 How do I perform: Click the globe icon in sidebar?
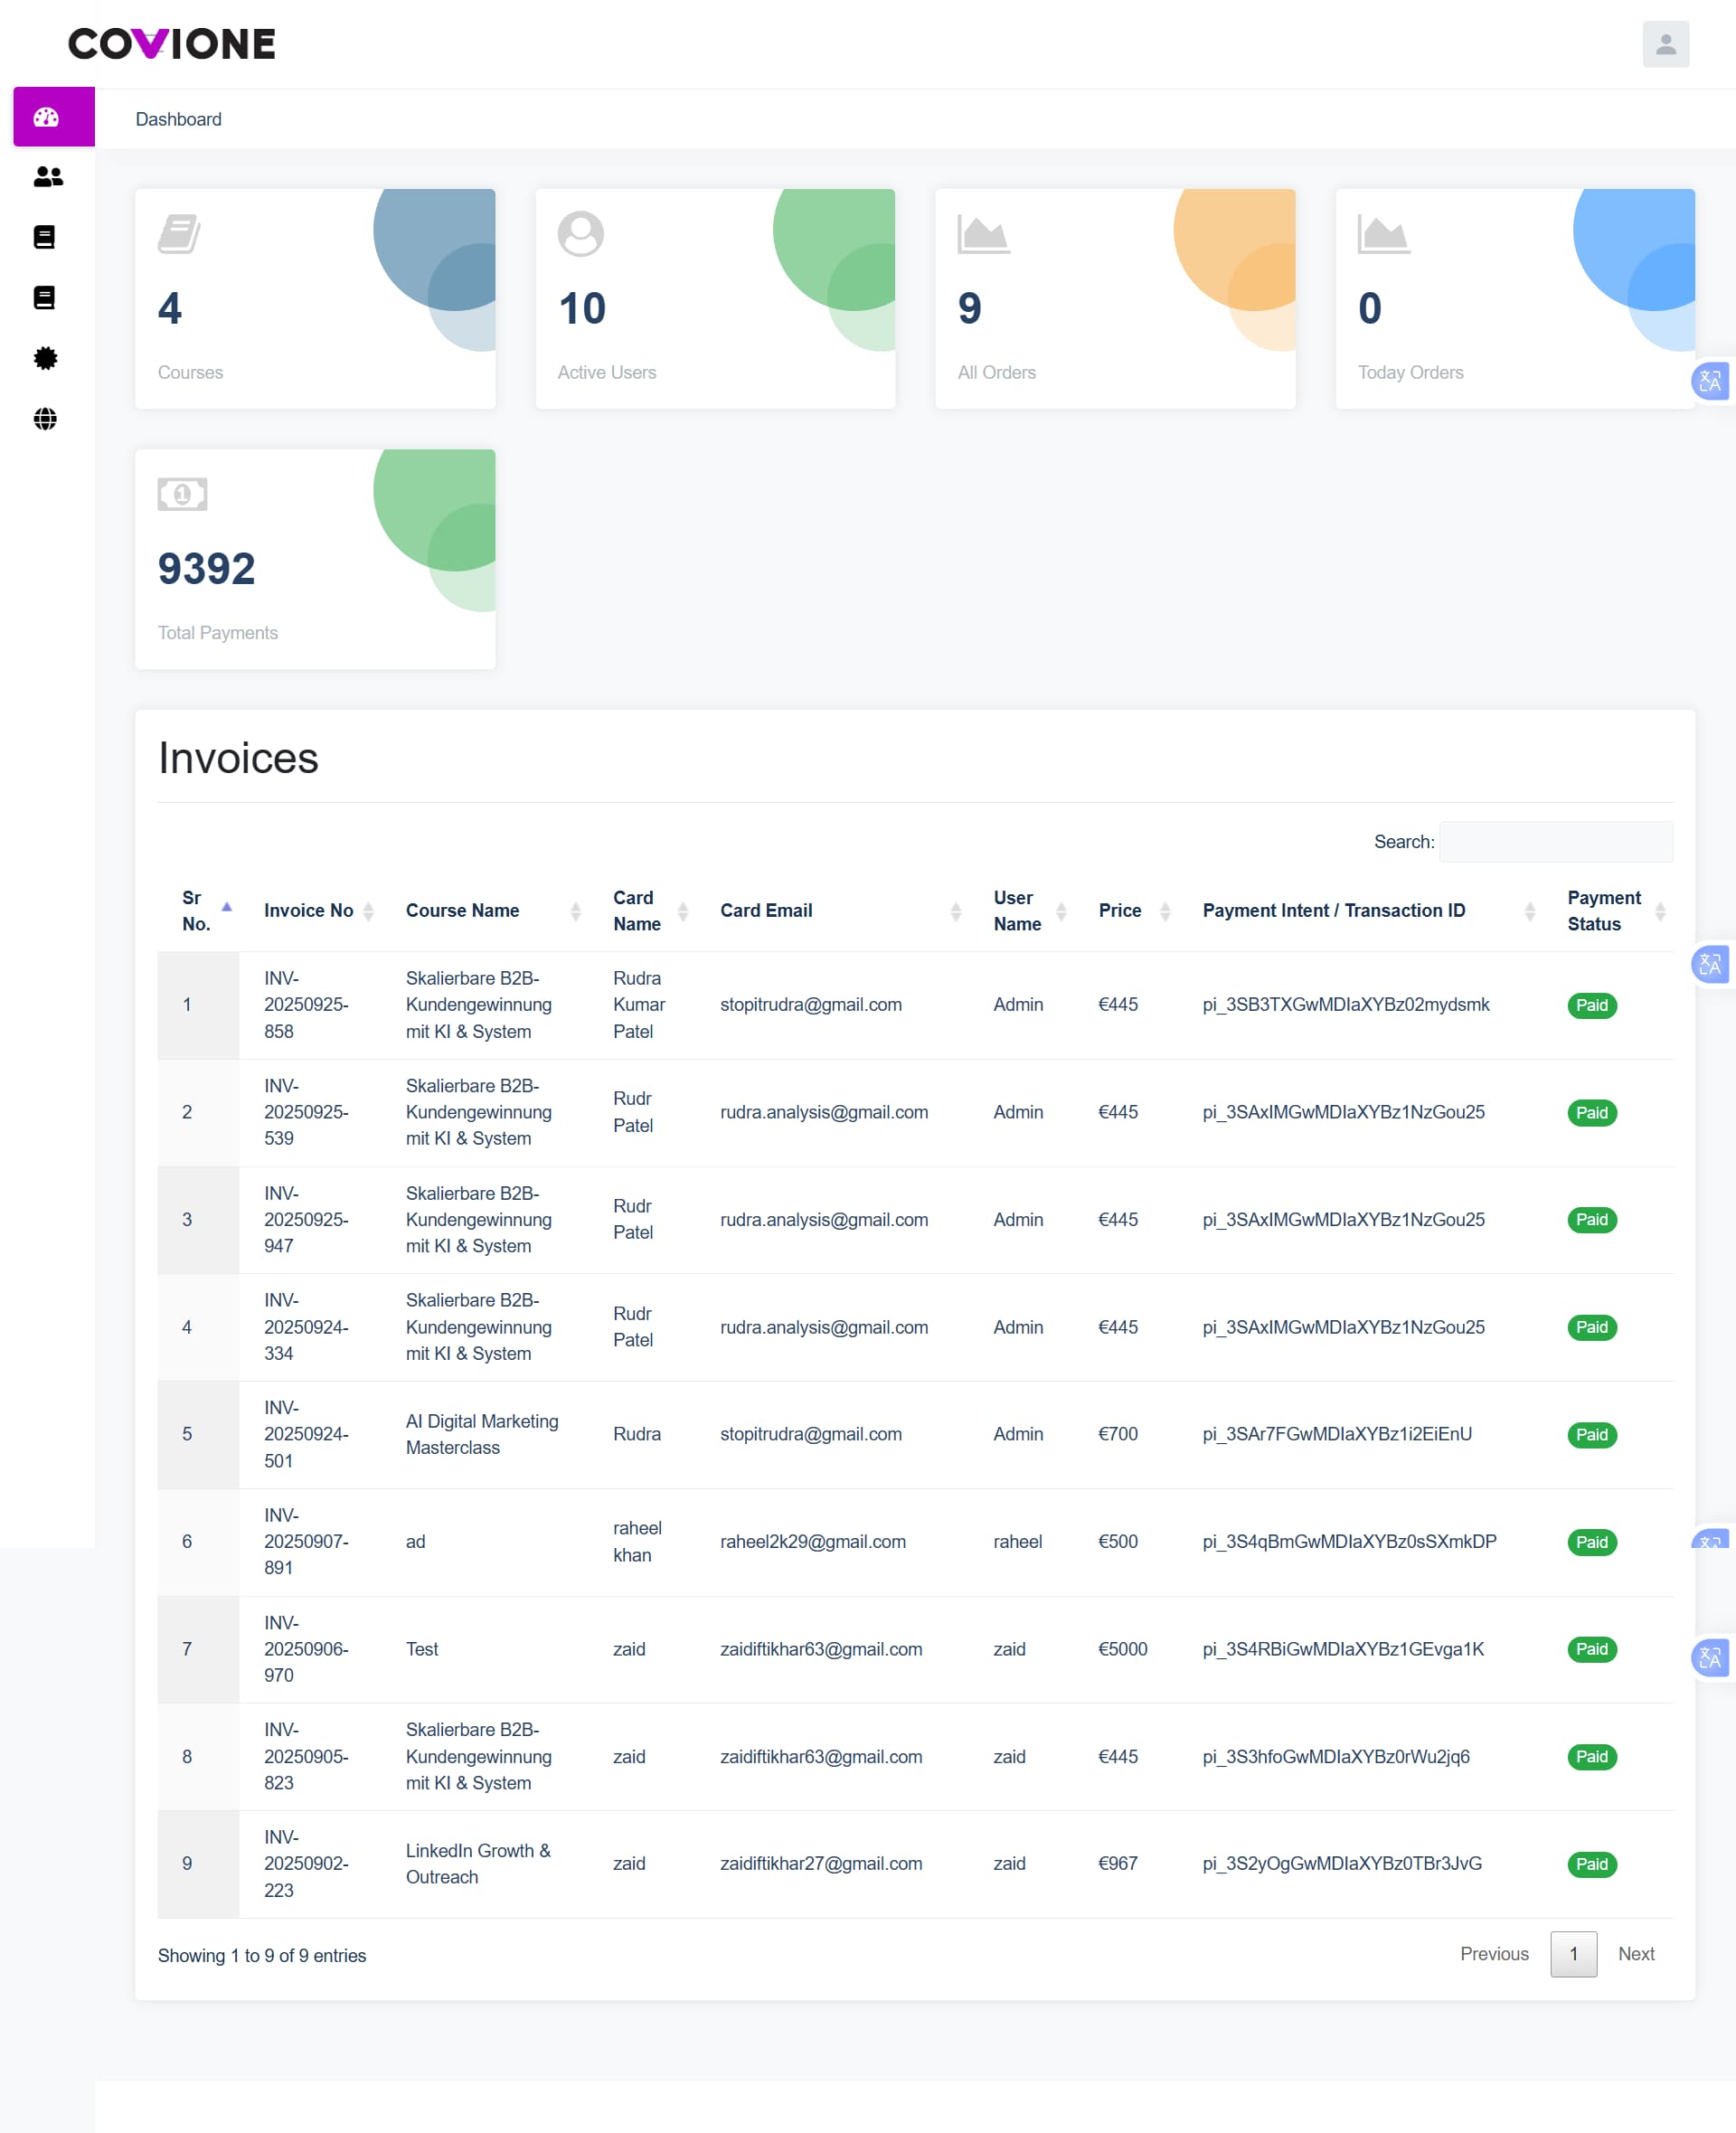pos(45,419)
